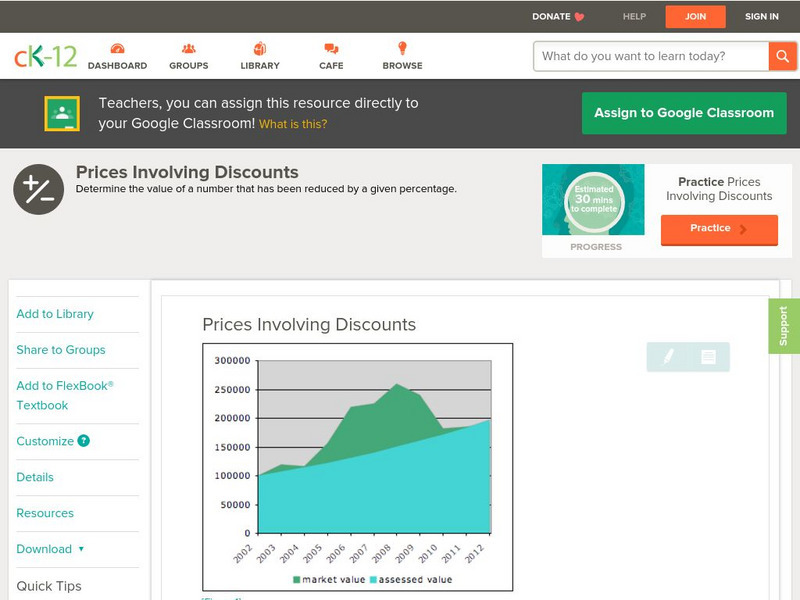The width and height of the screenshot is (800, 600).
Task: Click the orange Practice button
Action: [719, 229]
